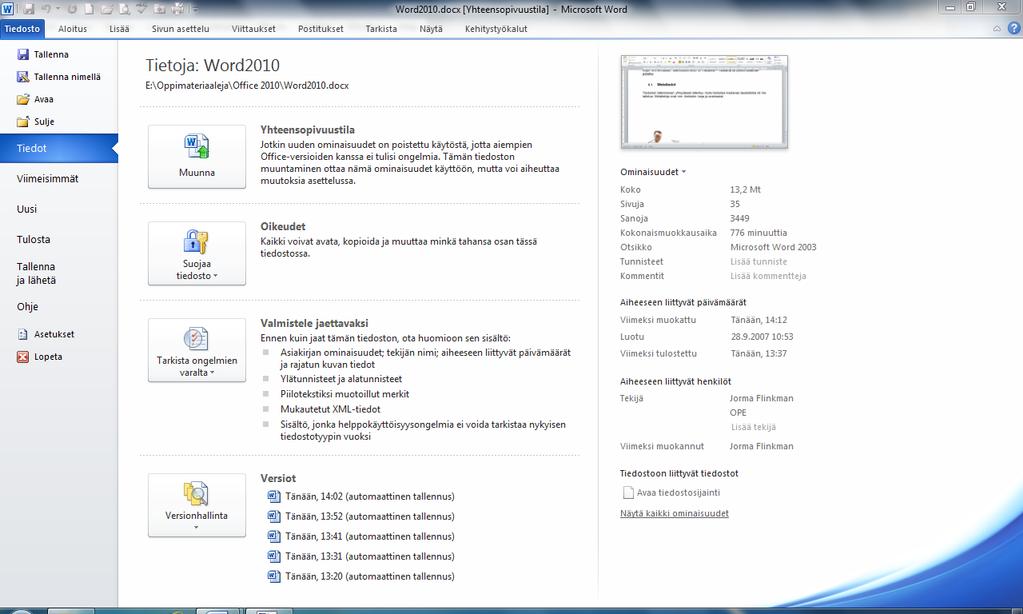
Task: Click the Redo icon in quick access toolbar
Action: click(72, 9)
